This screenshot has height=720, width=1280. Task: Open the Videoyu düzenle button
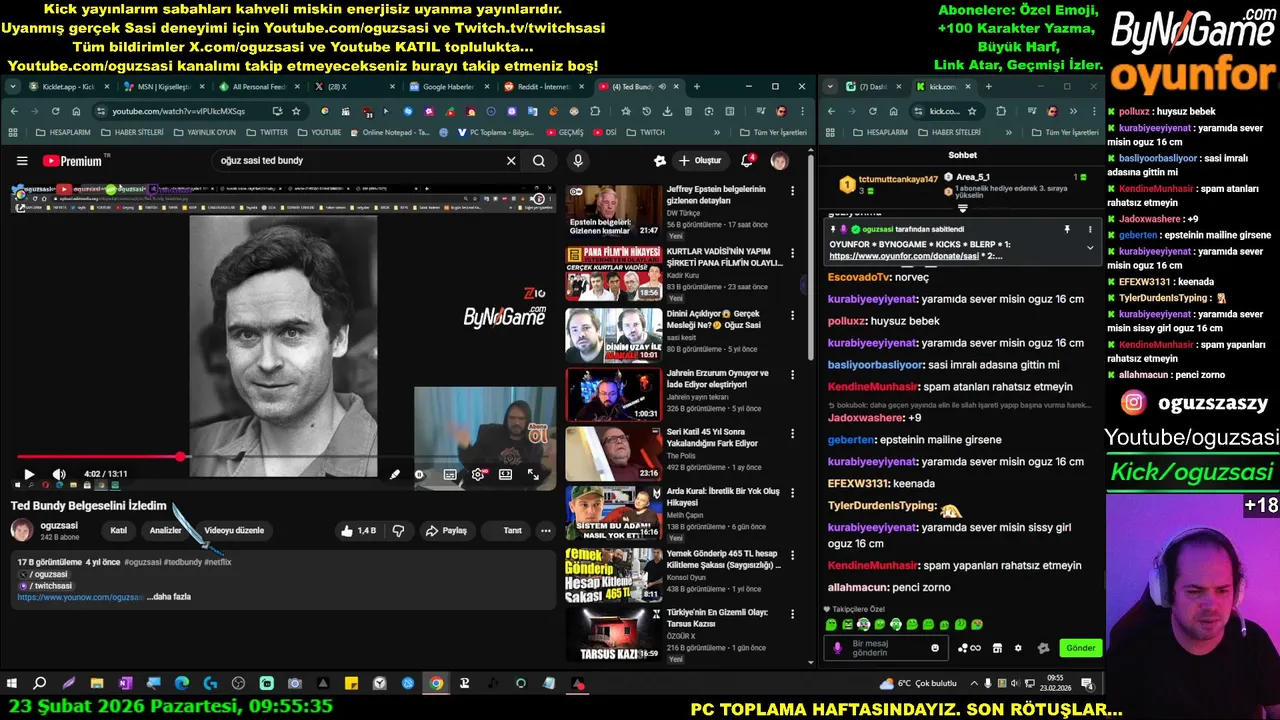pos(234,531)
